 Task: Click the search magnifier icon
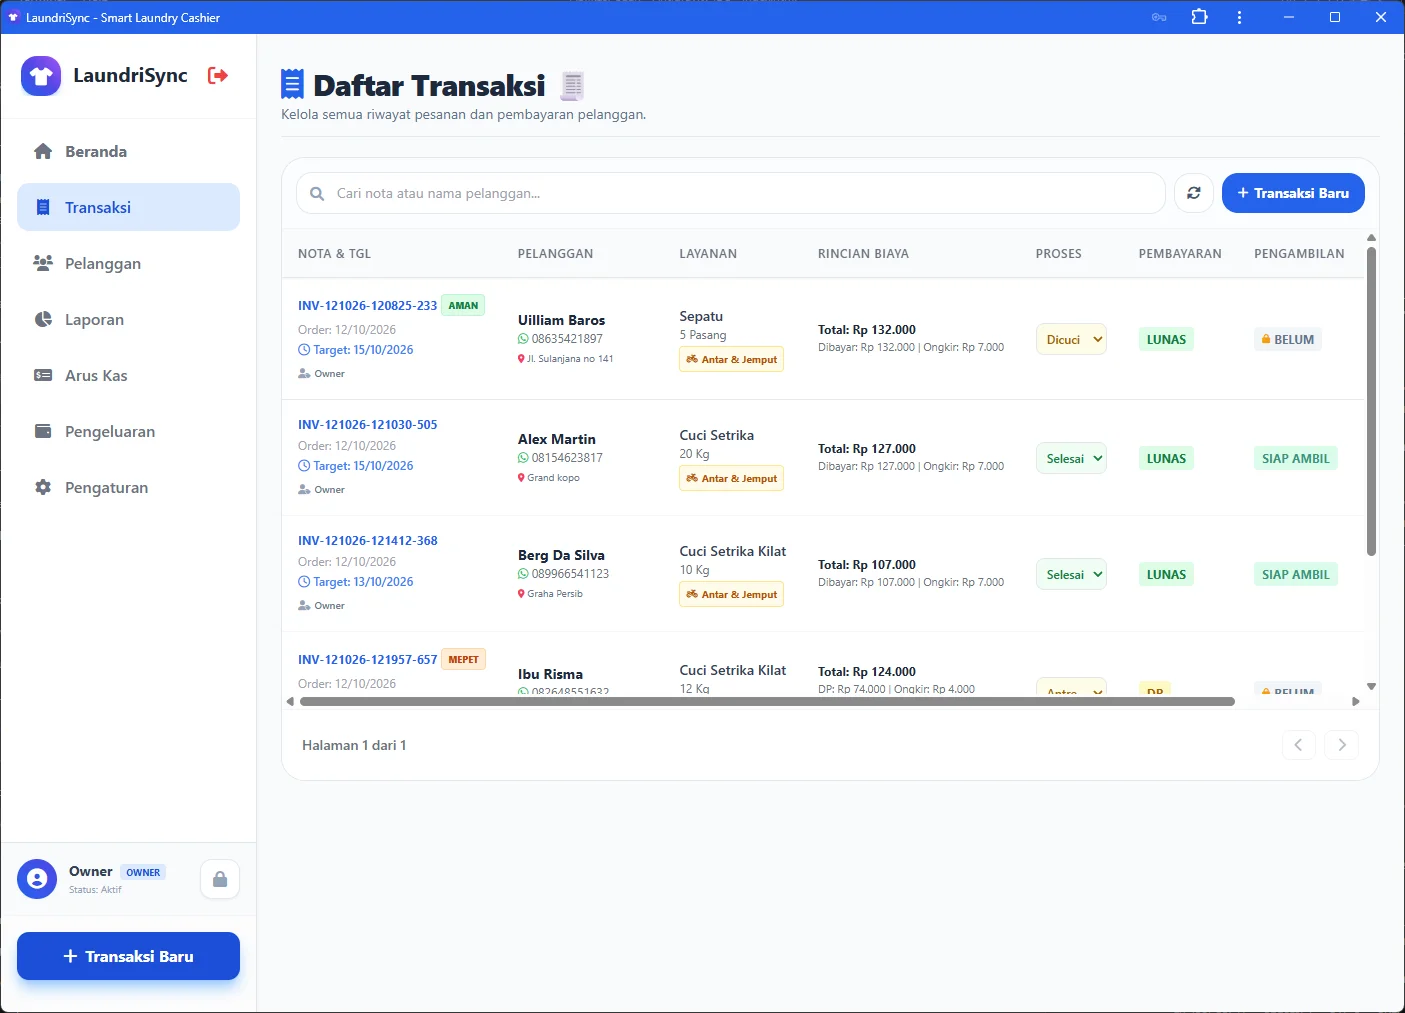[317, 194]
